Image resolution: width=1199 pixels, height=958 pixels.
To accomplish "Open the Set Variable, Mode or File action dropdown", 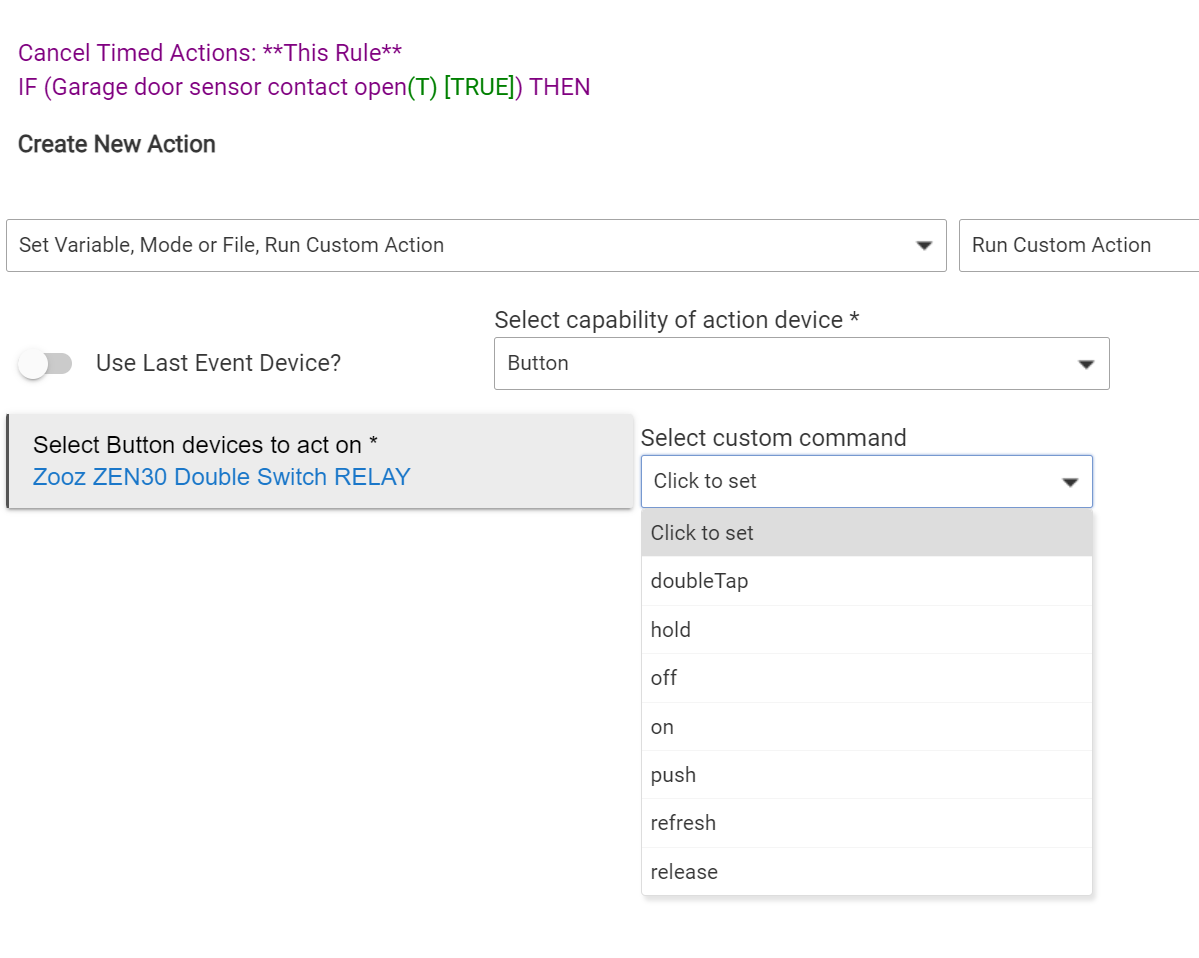I will coord(476,245).
